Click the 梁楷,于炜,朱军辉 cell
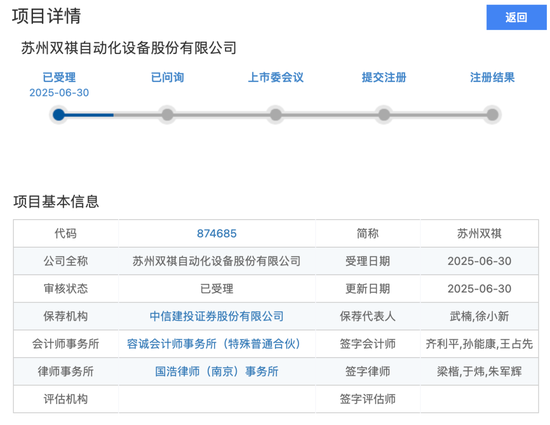The width and height of the screenshot is (550, 425). [x=479, y=371]
